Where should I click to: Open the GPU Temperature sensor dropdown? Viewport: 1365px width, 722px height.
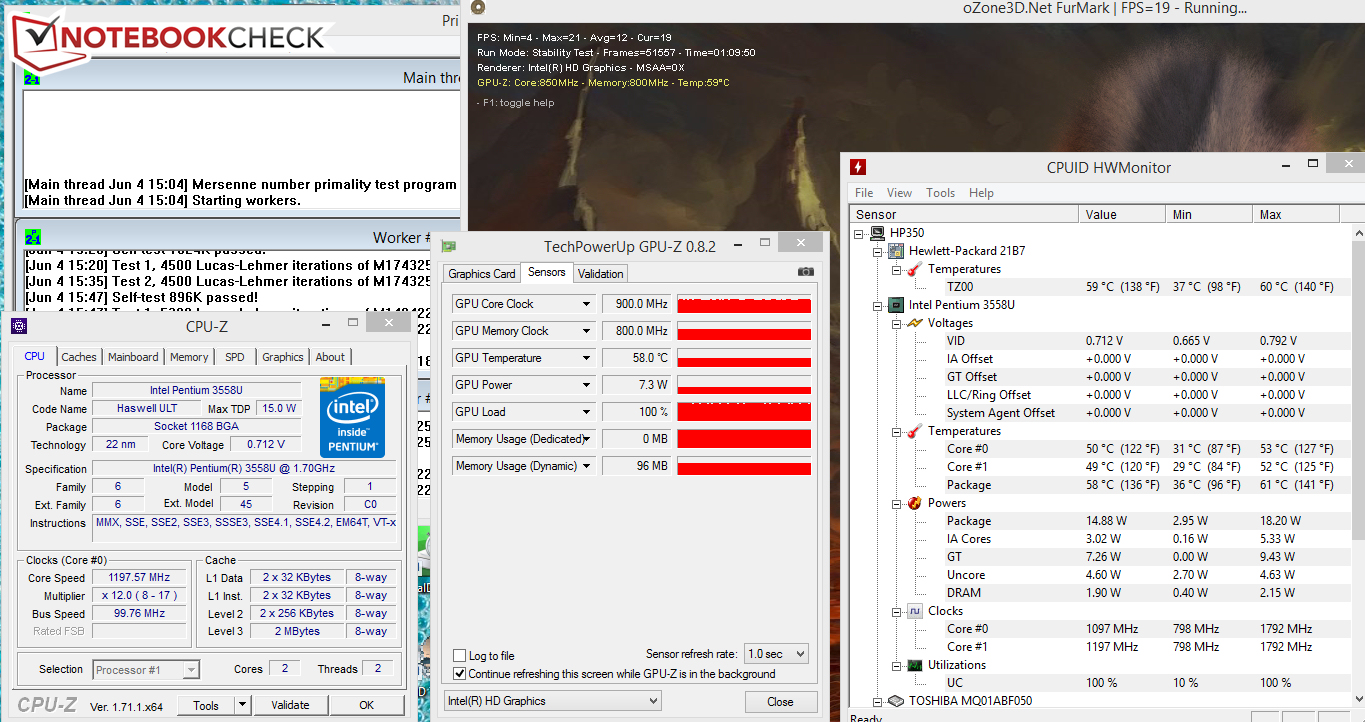(x=587, y=358)
